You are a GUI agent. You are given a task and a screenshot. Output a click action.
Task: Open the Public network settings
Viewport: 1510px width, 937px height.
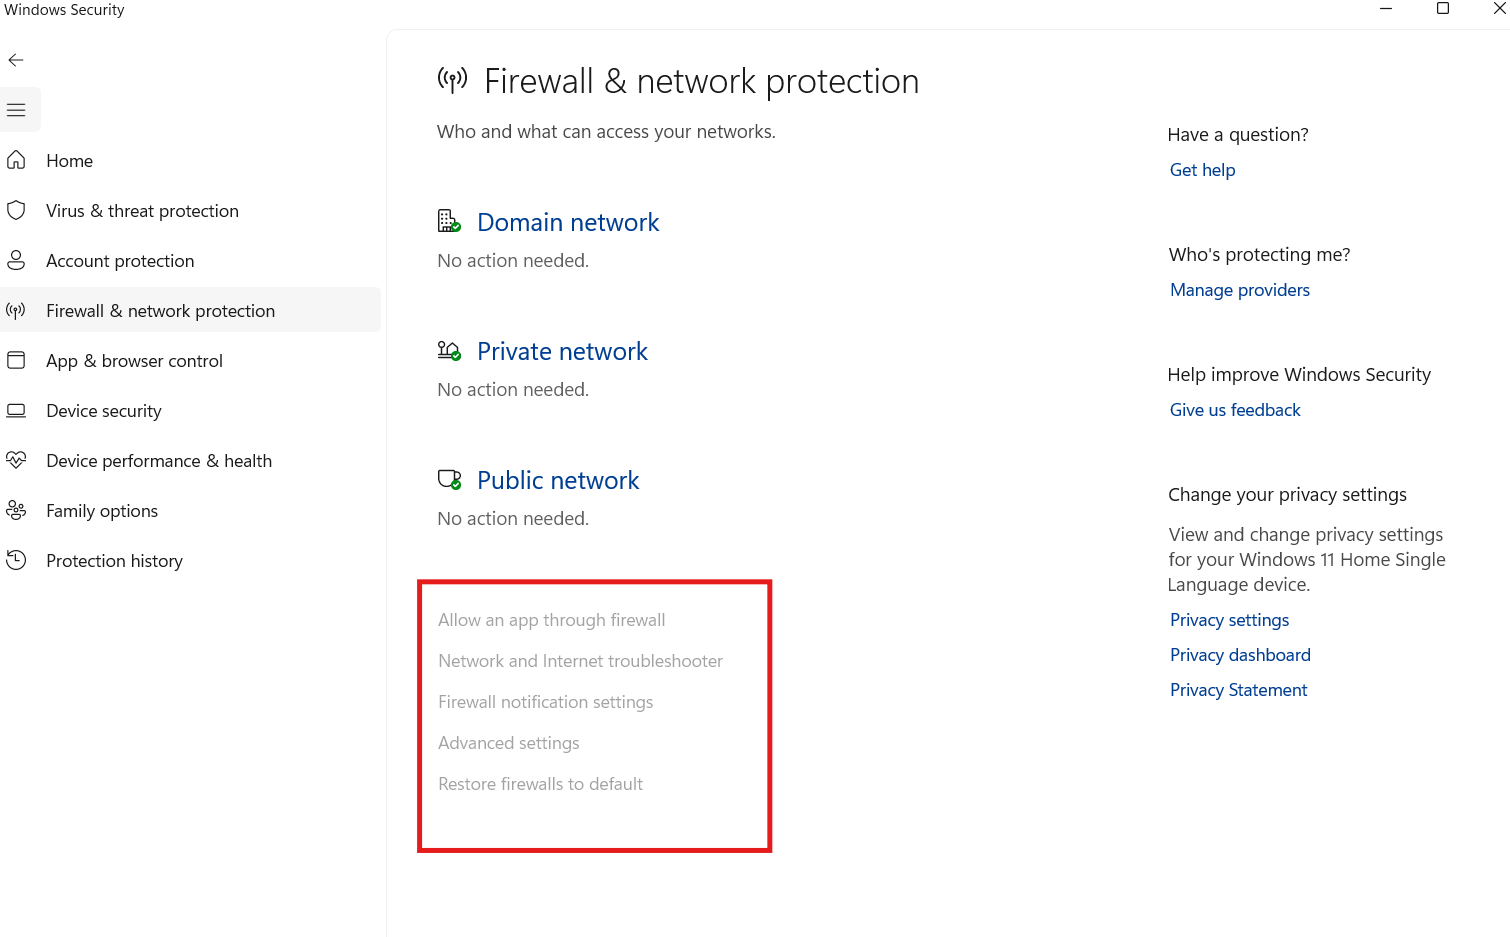coord(557,481)
